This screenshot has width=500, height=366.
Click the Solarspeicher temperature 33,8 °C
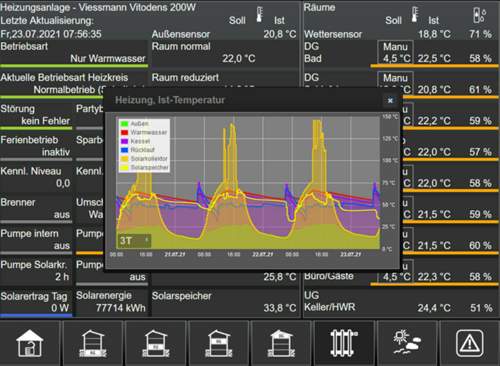click(x=280, y=308)
